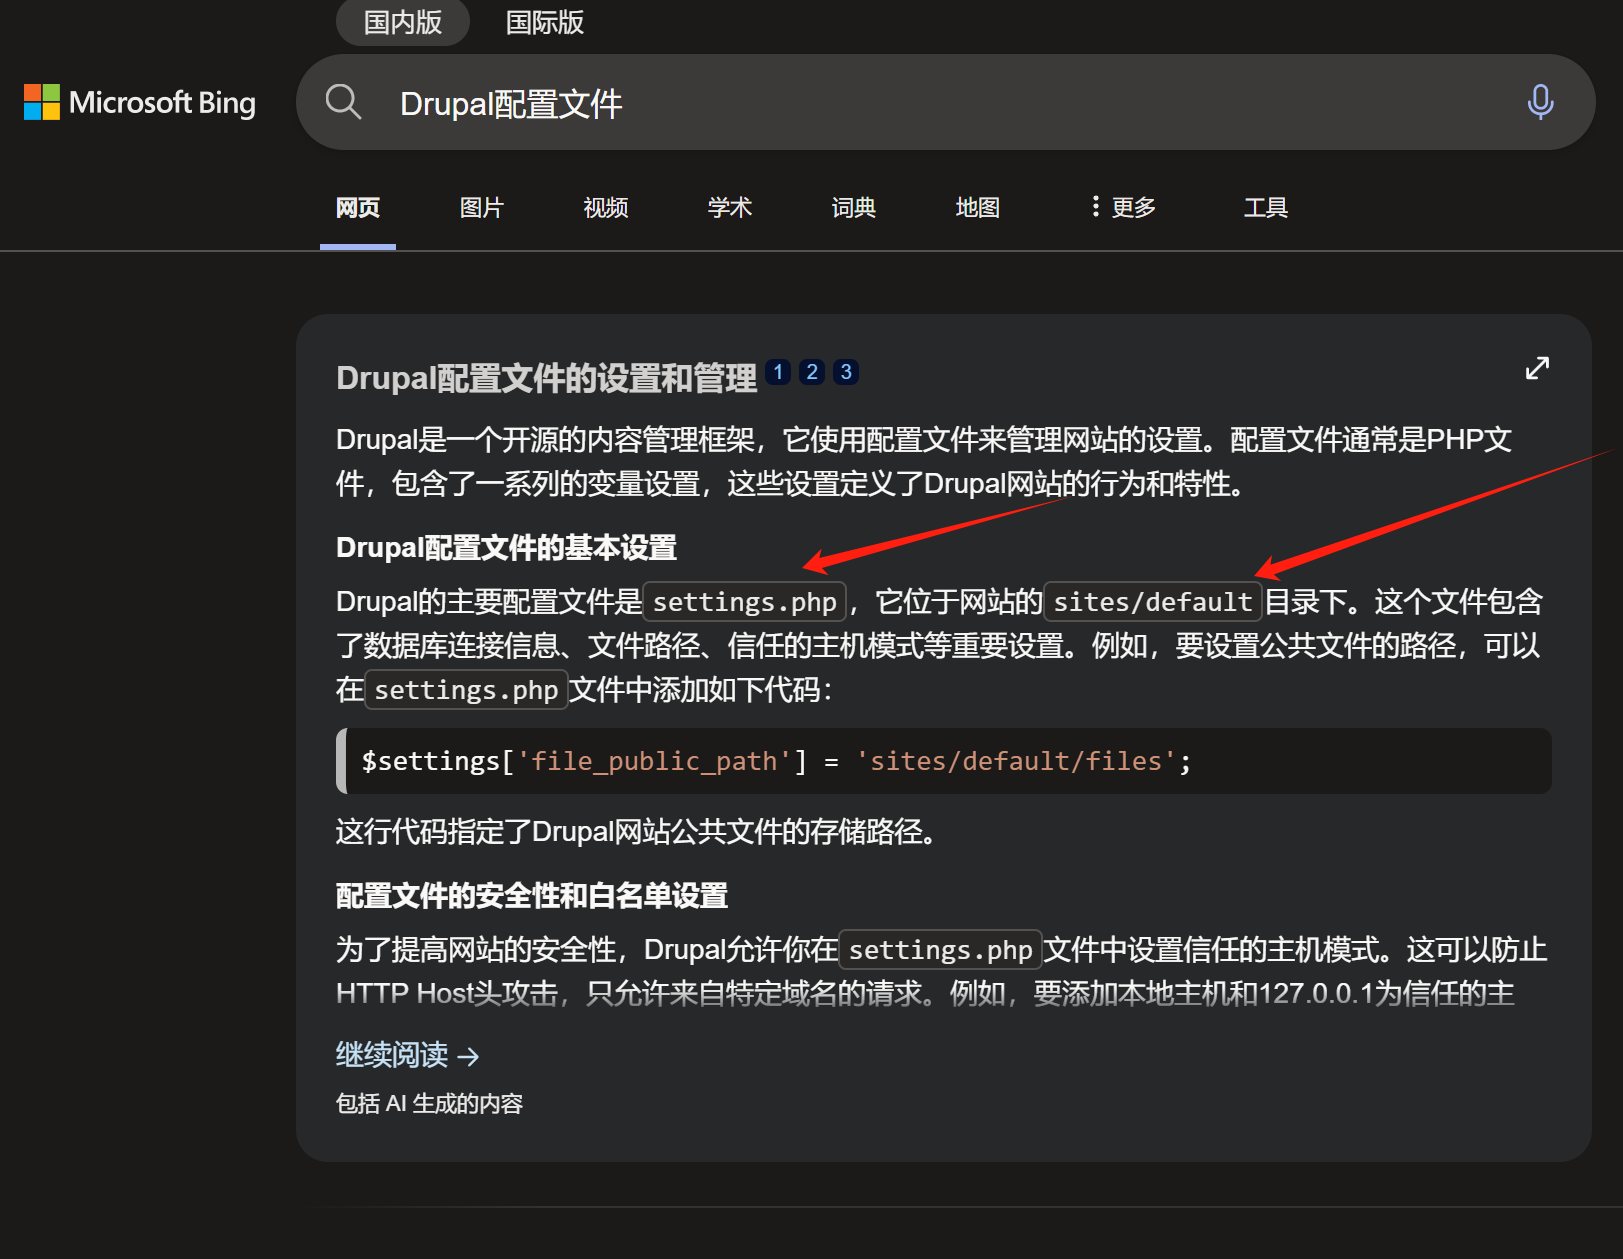Select the 图片 tab
Viewport: 1623px width, 1259px height.
point(482,207)
